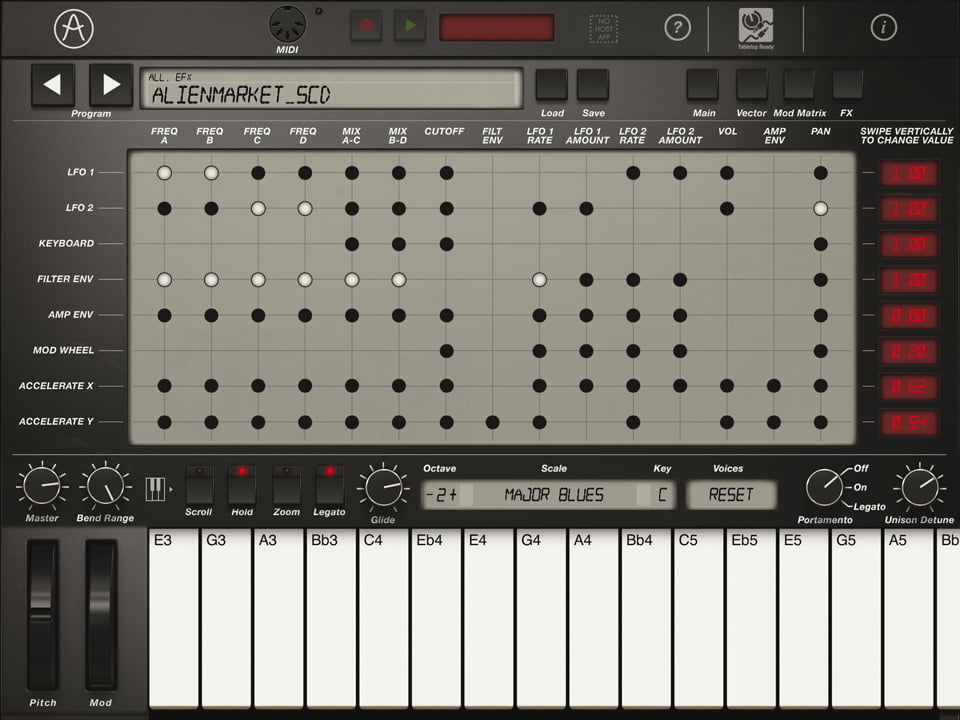Switch to the FX tab
960x720 pixels.
[x=847, y=84]
